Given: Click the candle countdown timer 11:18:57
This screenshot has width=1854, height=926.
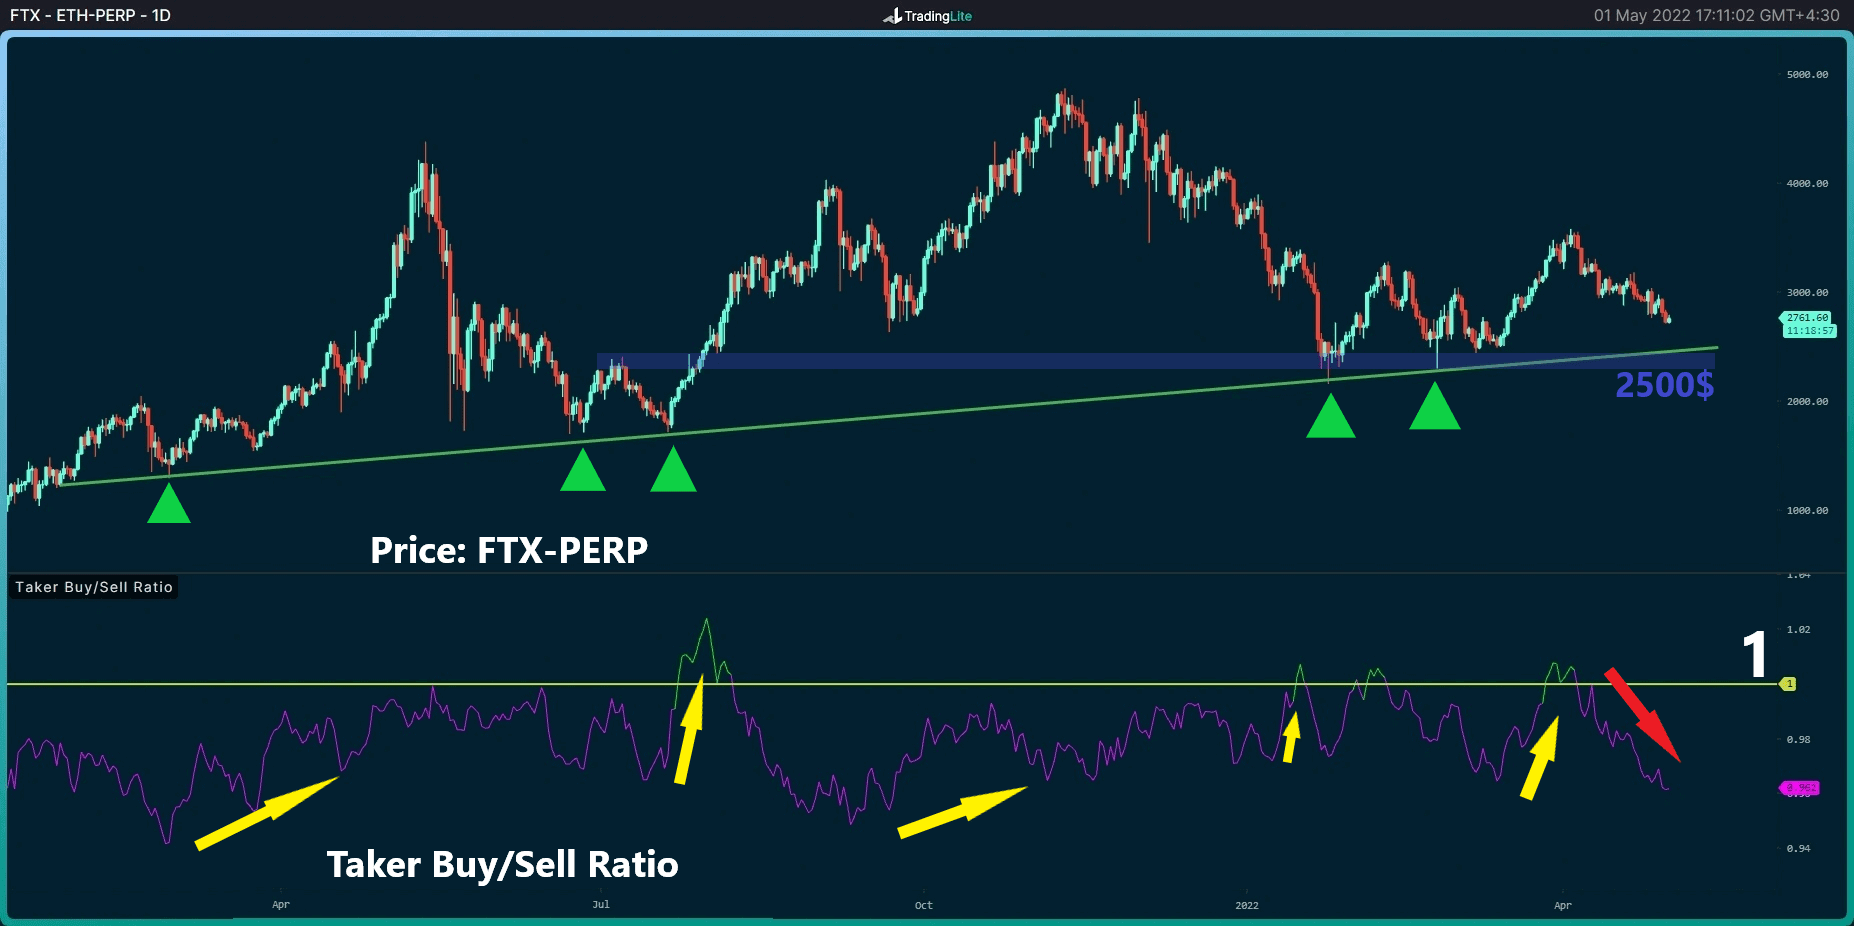Looking at the screenshot, I should 1809,331.
